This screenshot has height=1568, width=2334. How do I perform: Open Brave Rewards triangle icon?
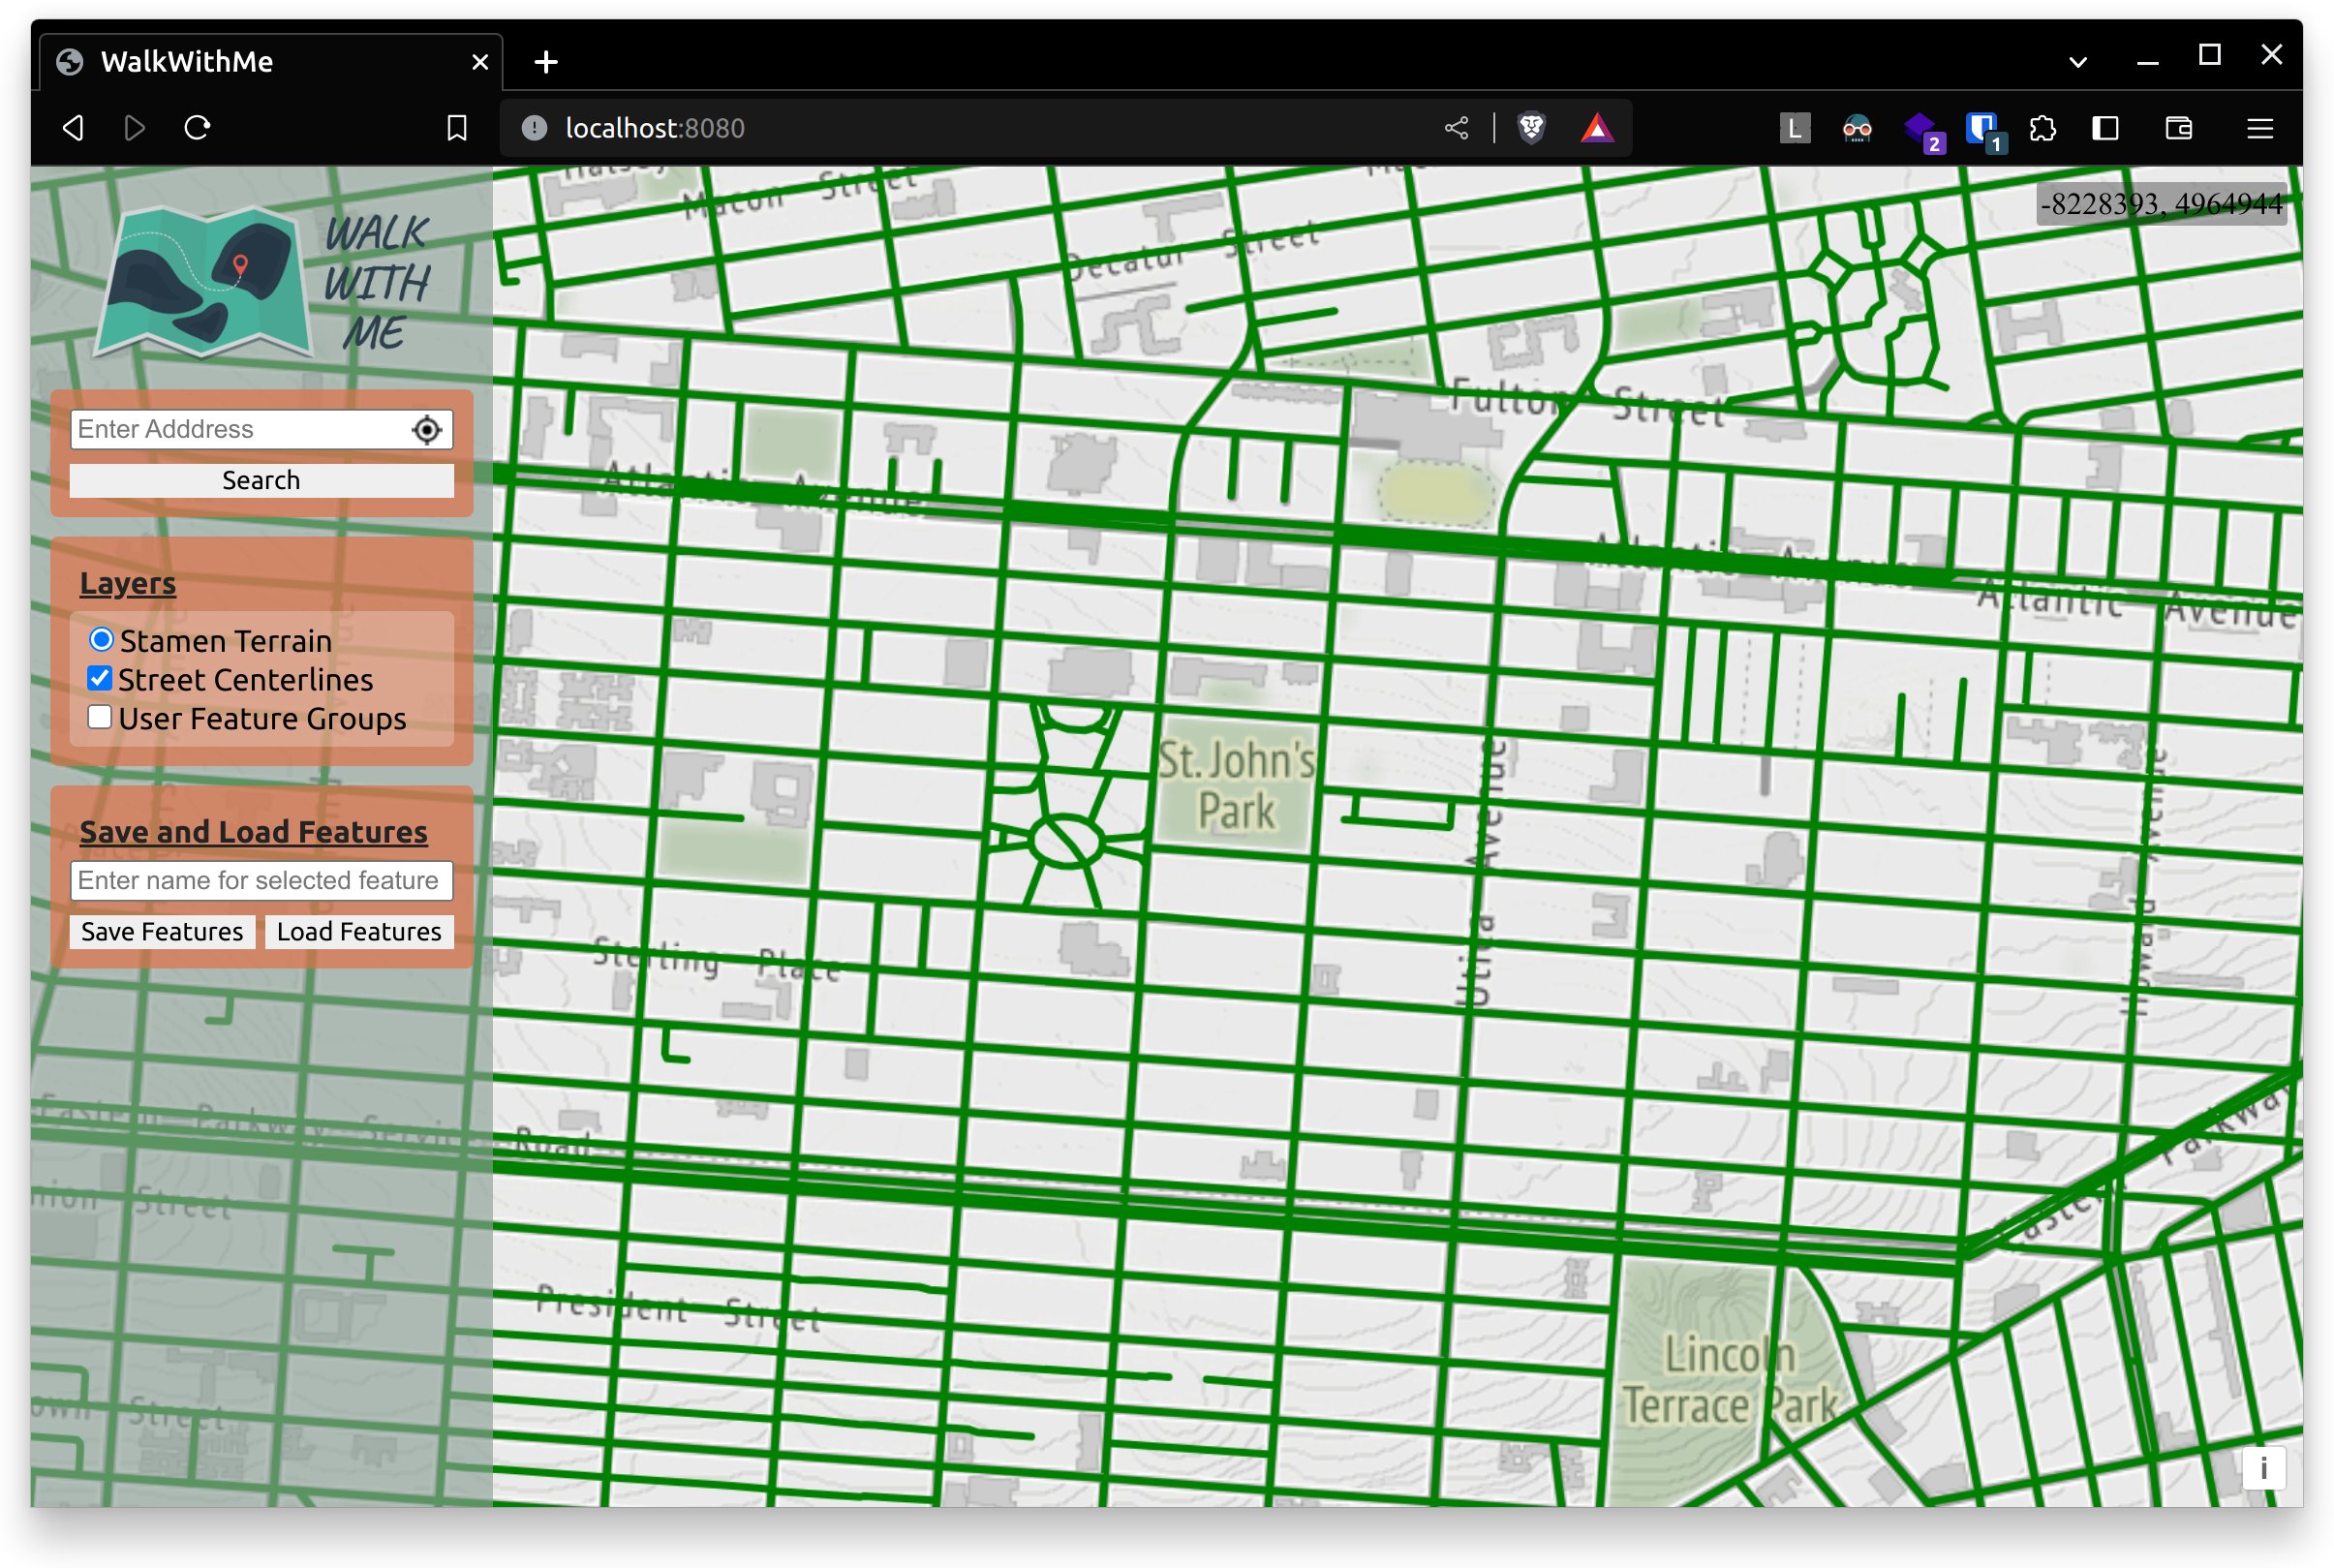[x=1597, y=128]
